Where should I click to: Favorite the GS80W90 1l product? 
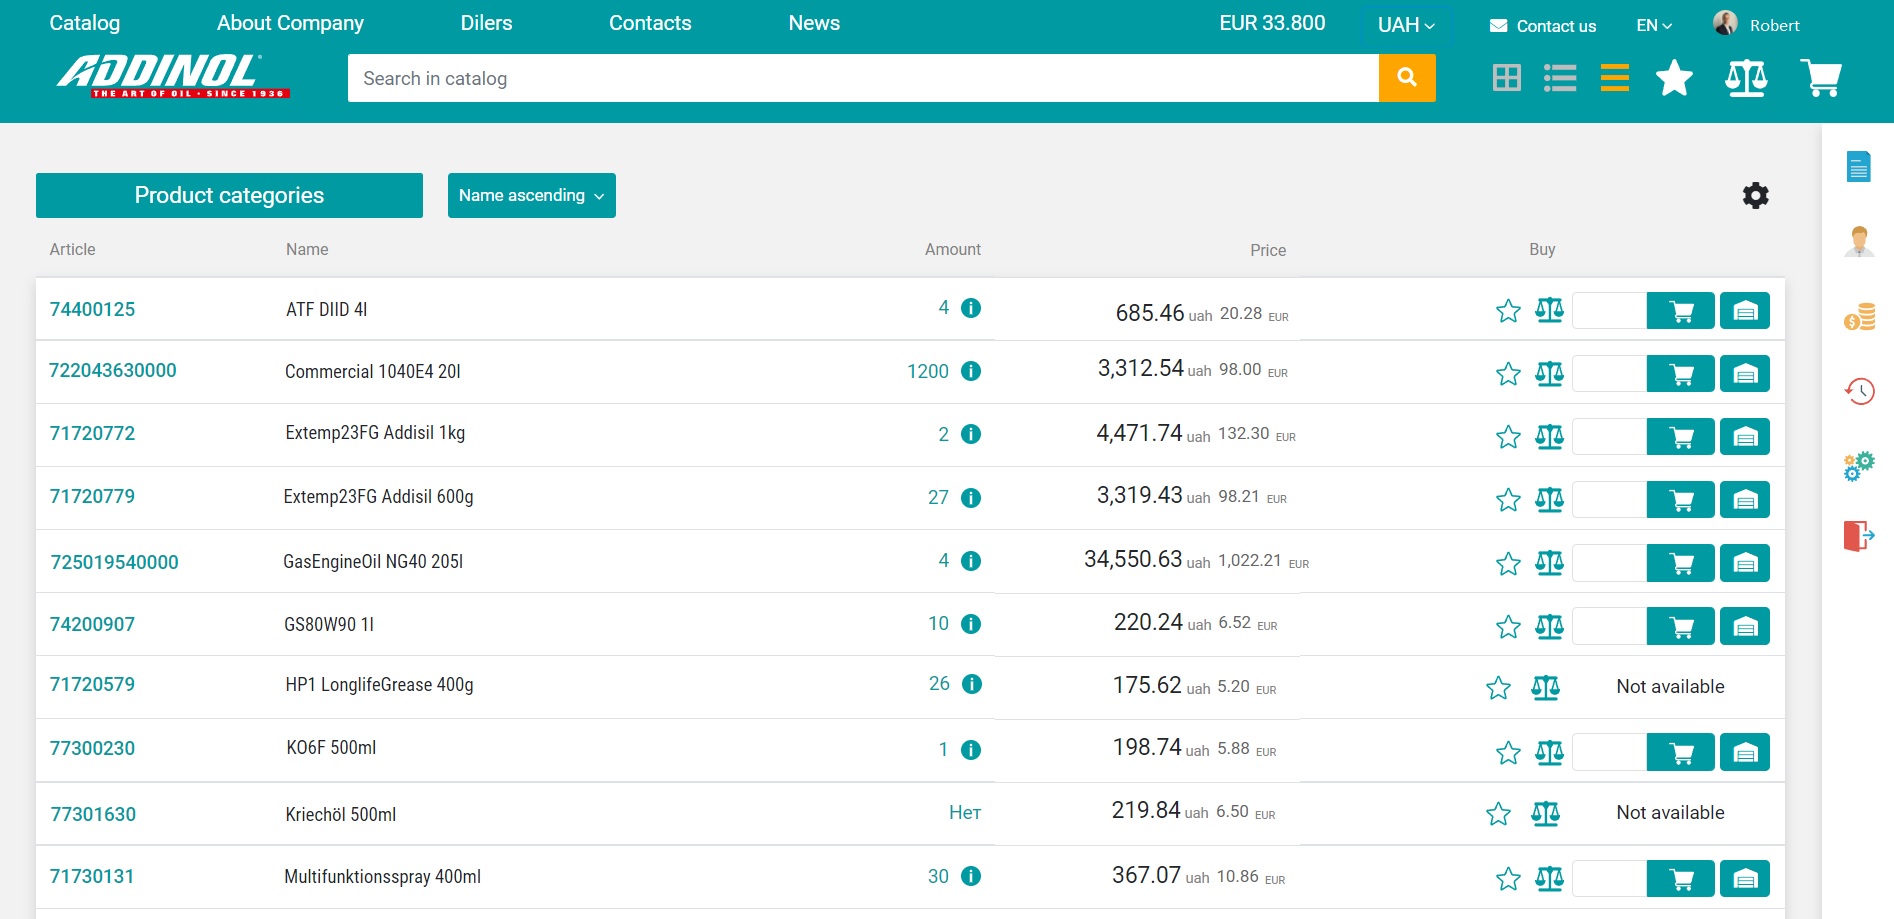click(1508, 627)
